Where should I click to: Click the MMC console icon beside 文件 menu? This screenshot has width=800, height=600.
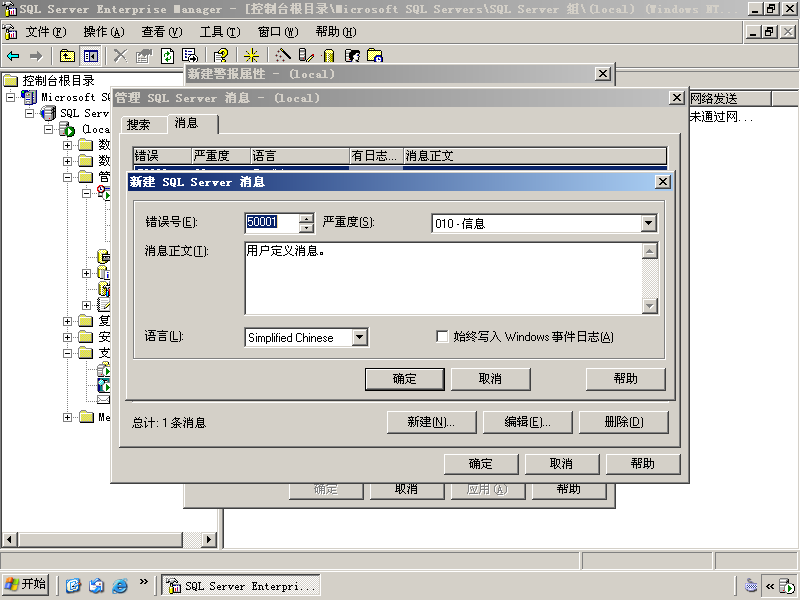pos(10,32)
